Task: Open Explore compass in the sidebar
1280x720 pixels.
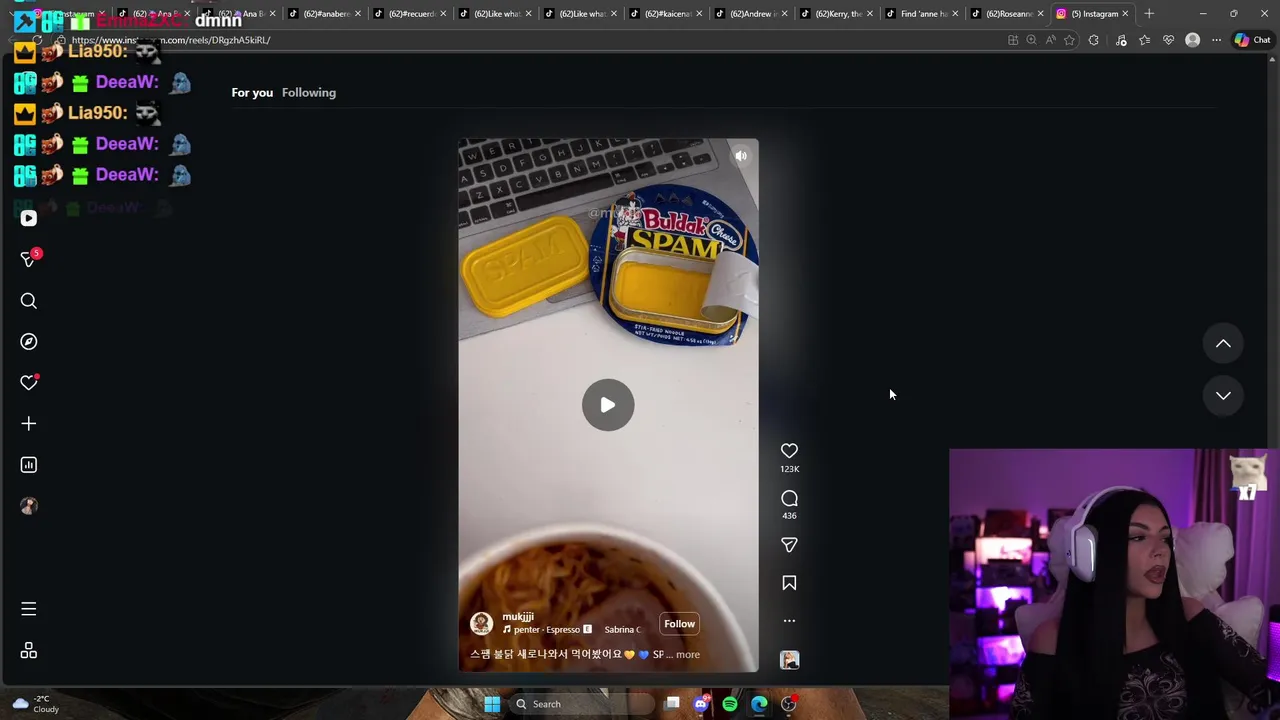Action: point(28,342)
